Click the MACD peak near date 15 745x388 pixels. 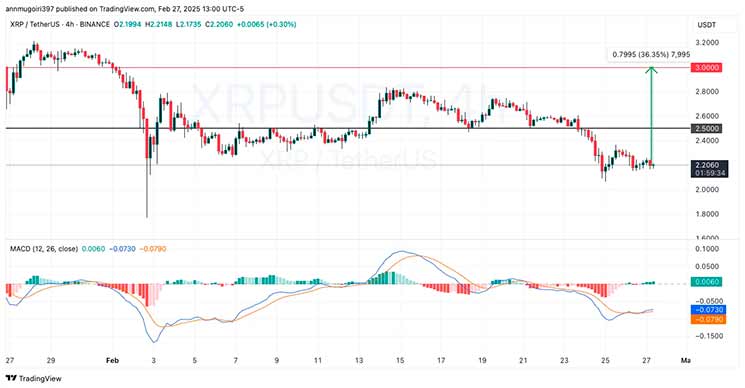point(401,251)
